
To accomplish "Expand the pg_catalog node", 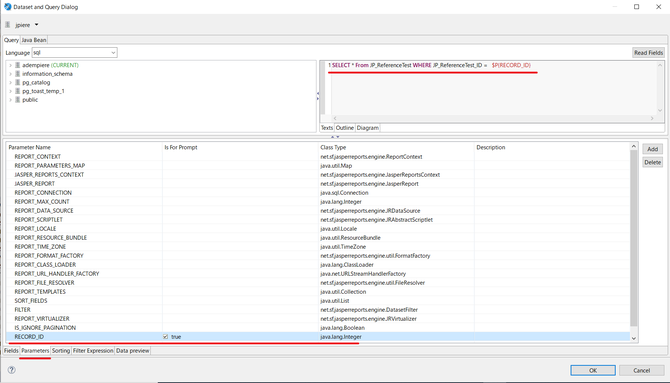I will pyautogui.click(x=11, y=82).
